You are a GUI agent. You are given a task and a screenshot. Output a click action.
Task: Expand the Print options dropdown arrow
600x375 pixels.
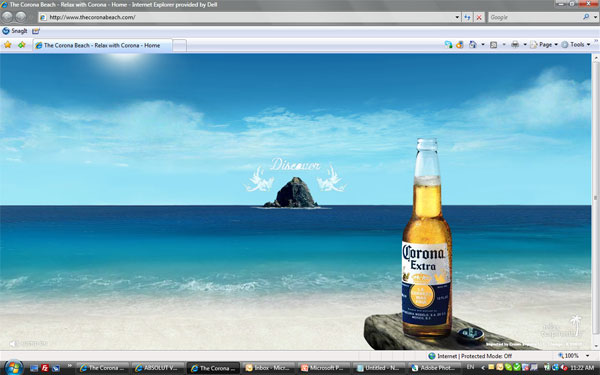[525, 45]
